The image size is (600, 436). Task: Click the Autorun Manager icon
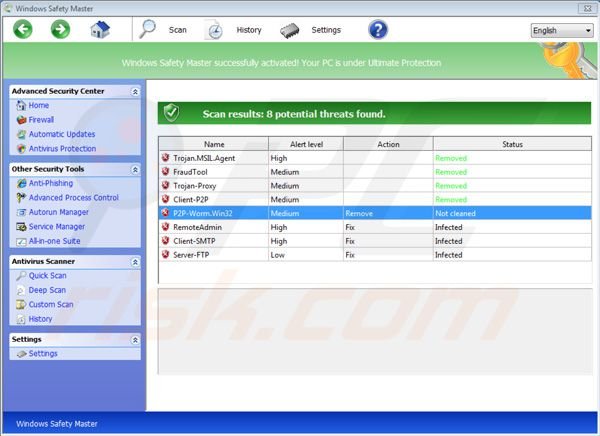tap(21, 212)
